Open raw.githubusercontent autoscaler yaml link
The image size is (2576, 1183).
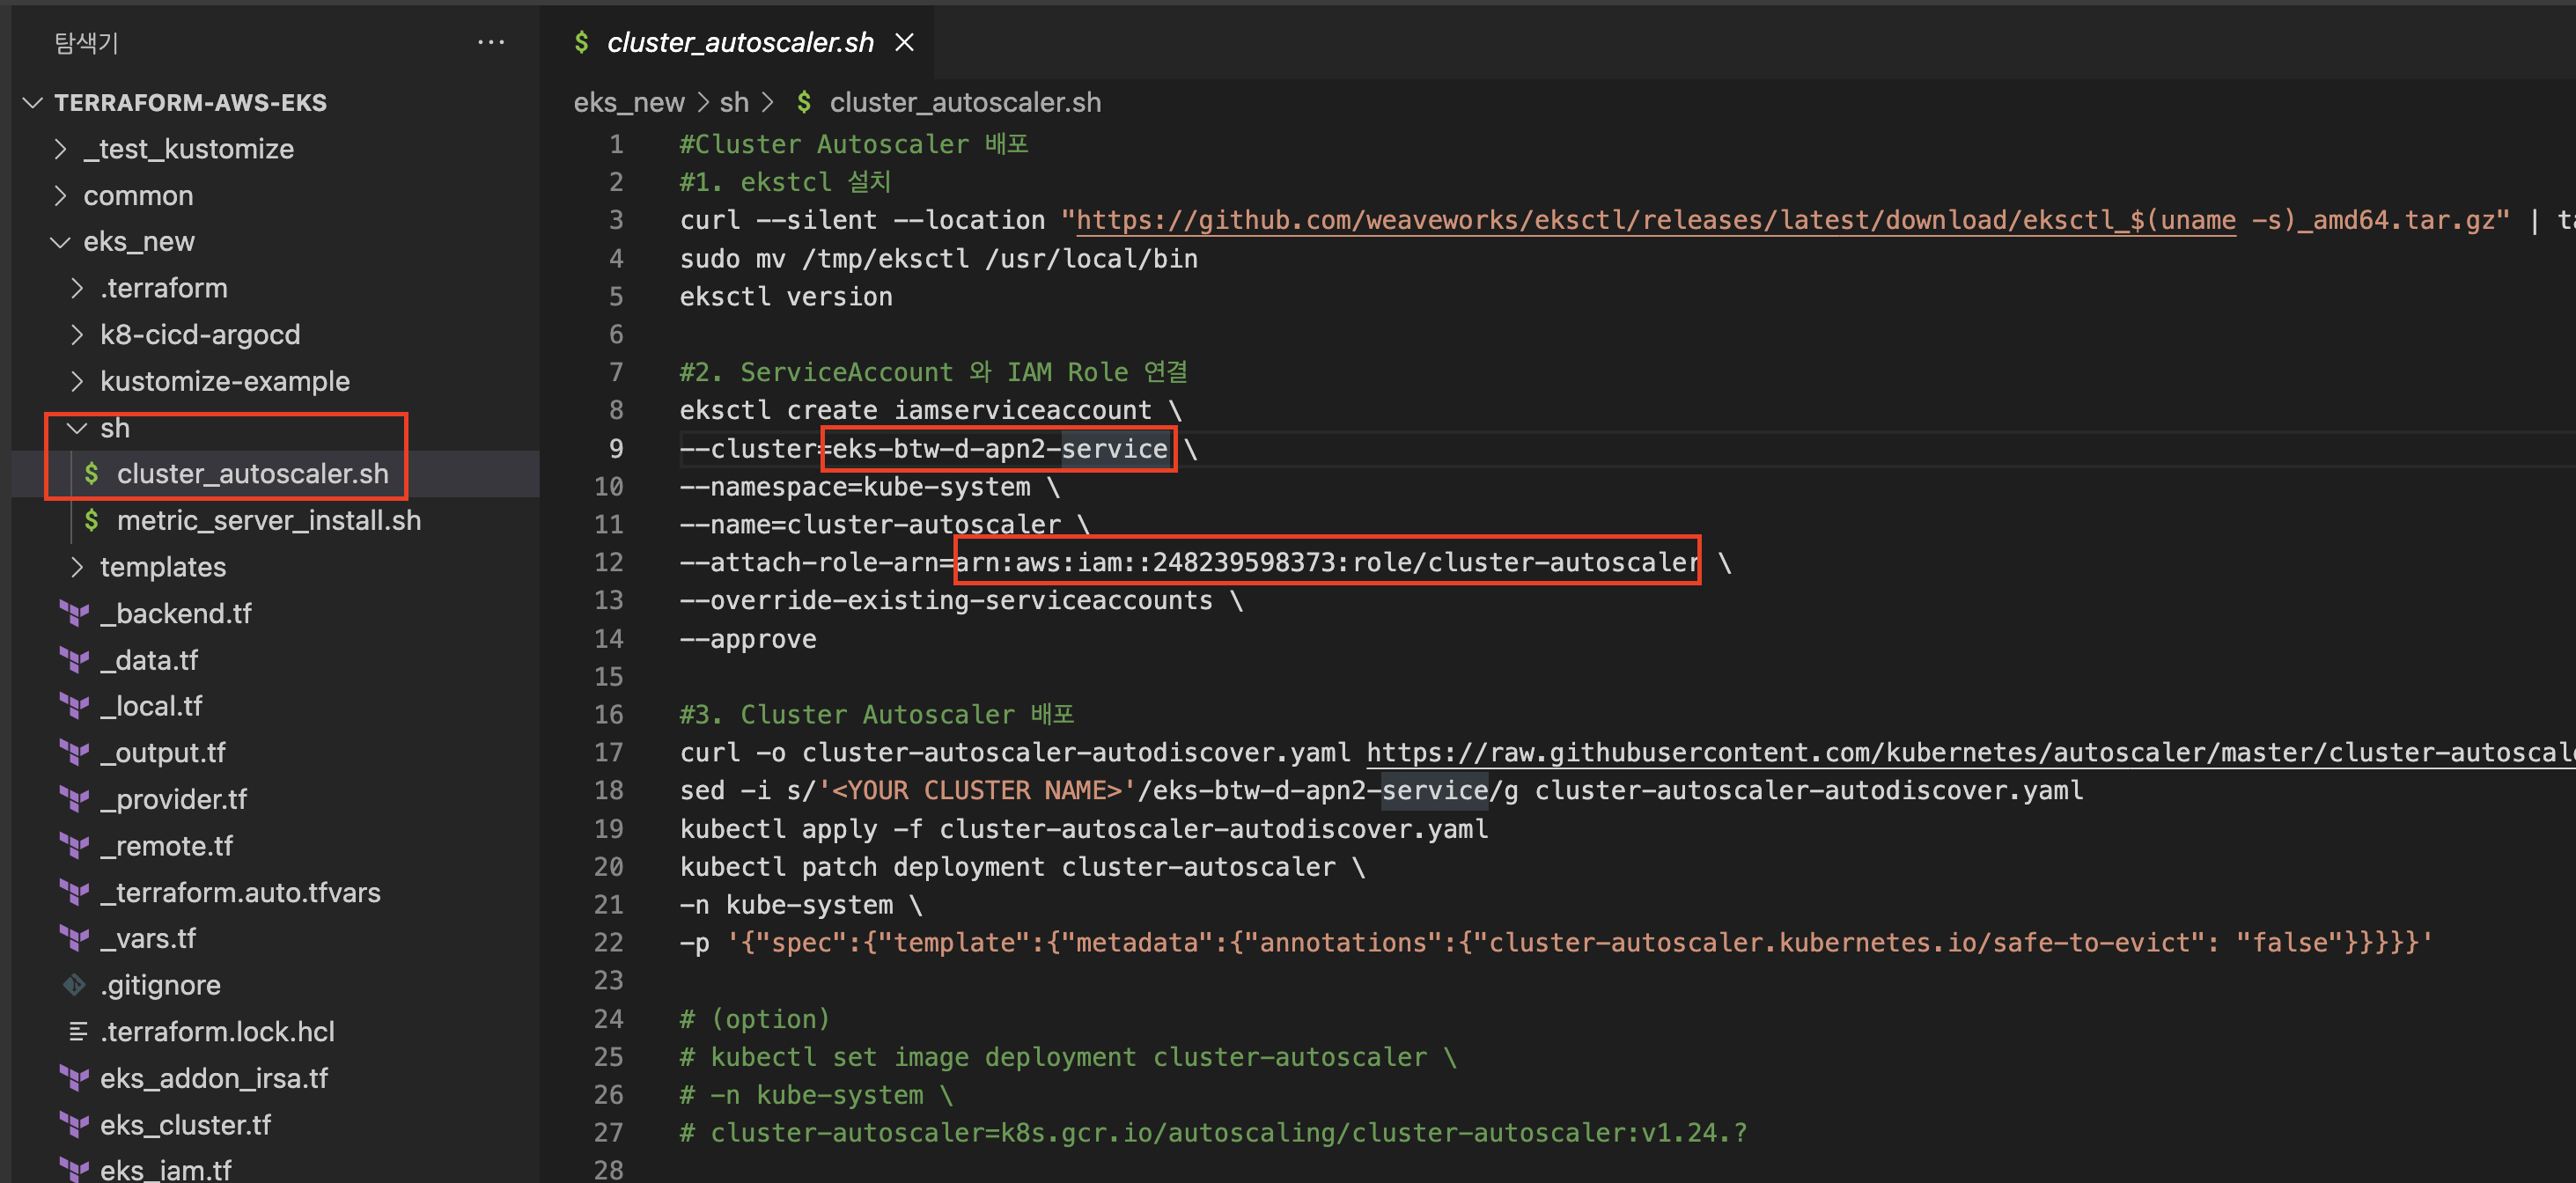(1970, 752)
